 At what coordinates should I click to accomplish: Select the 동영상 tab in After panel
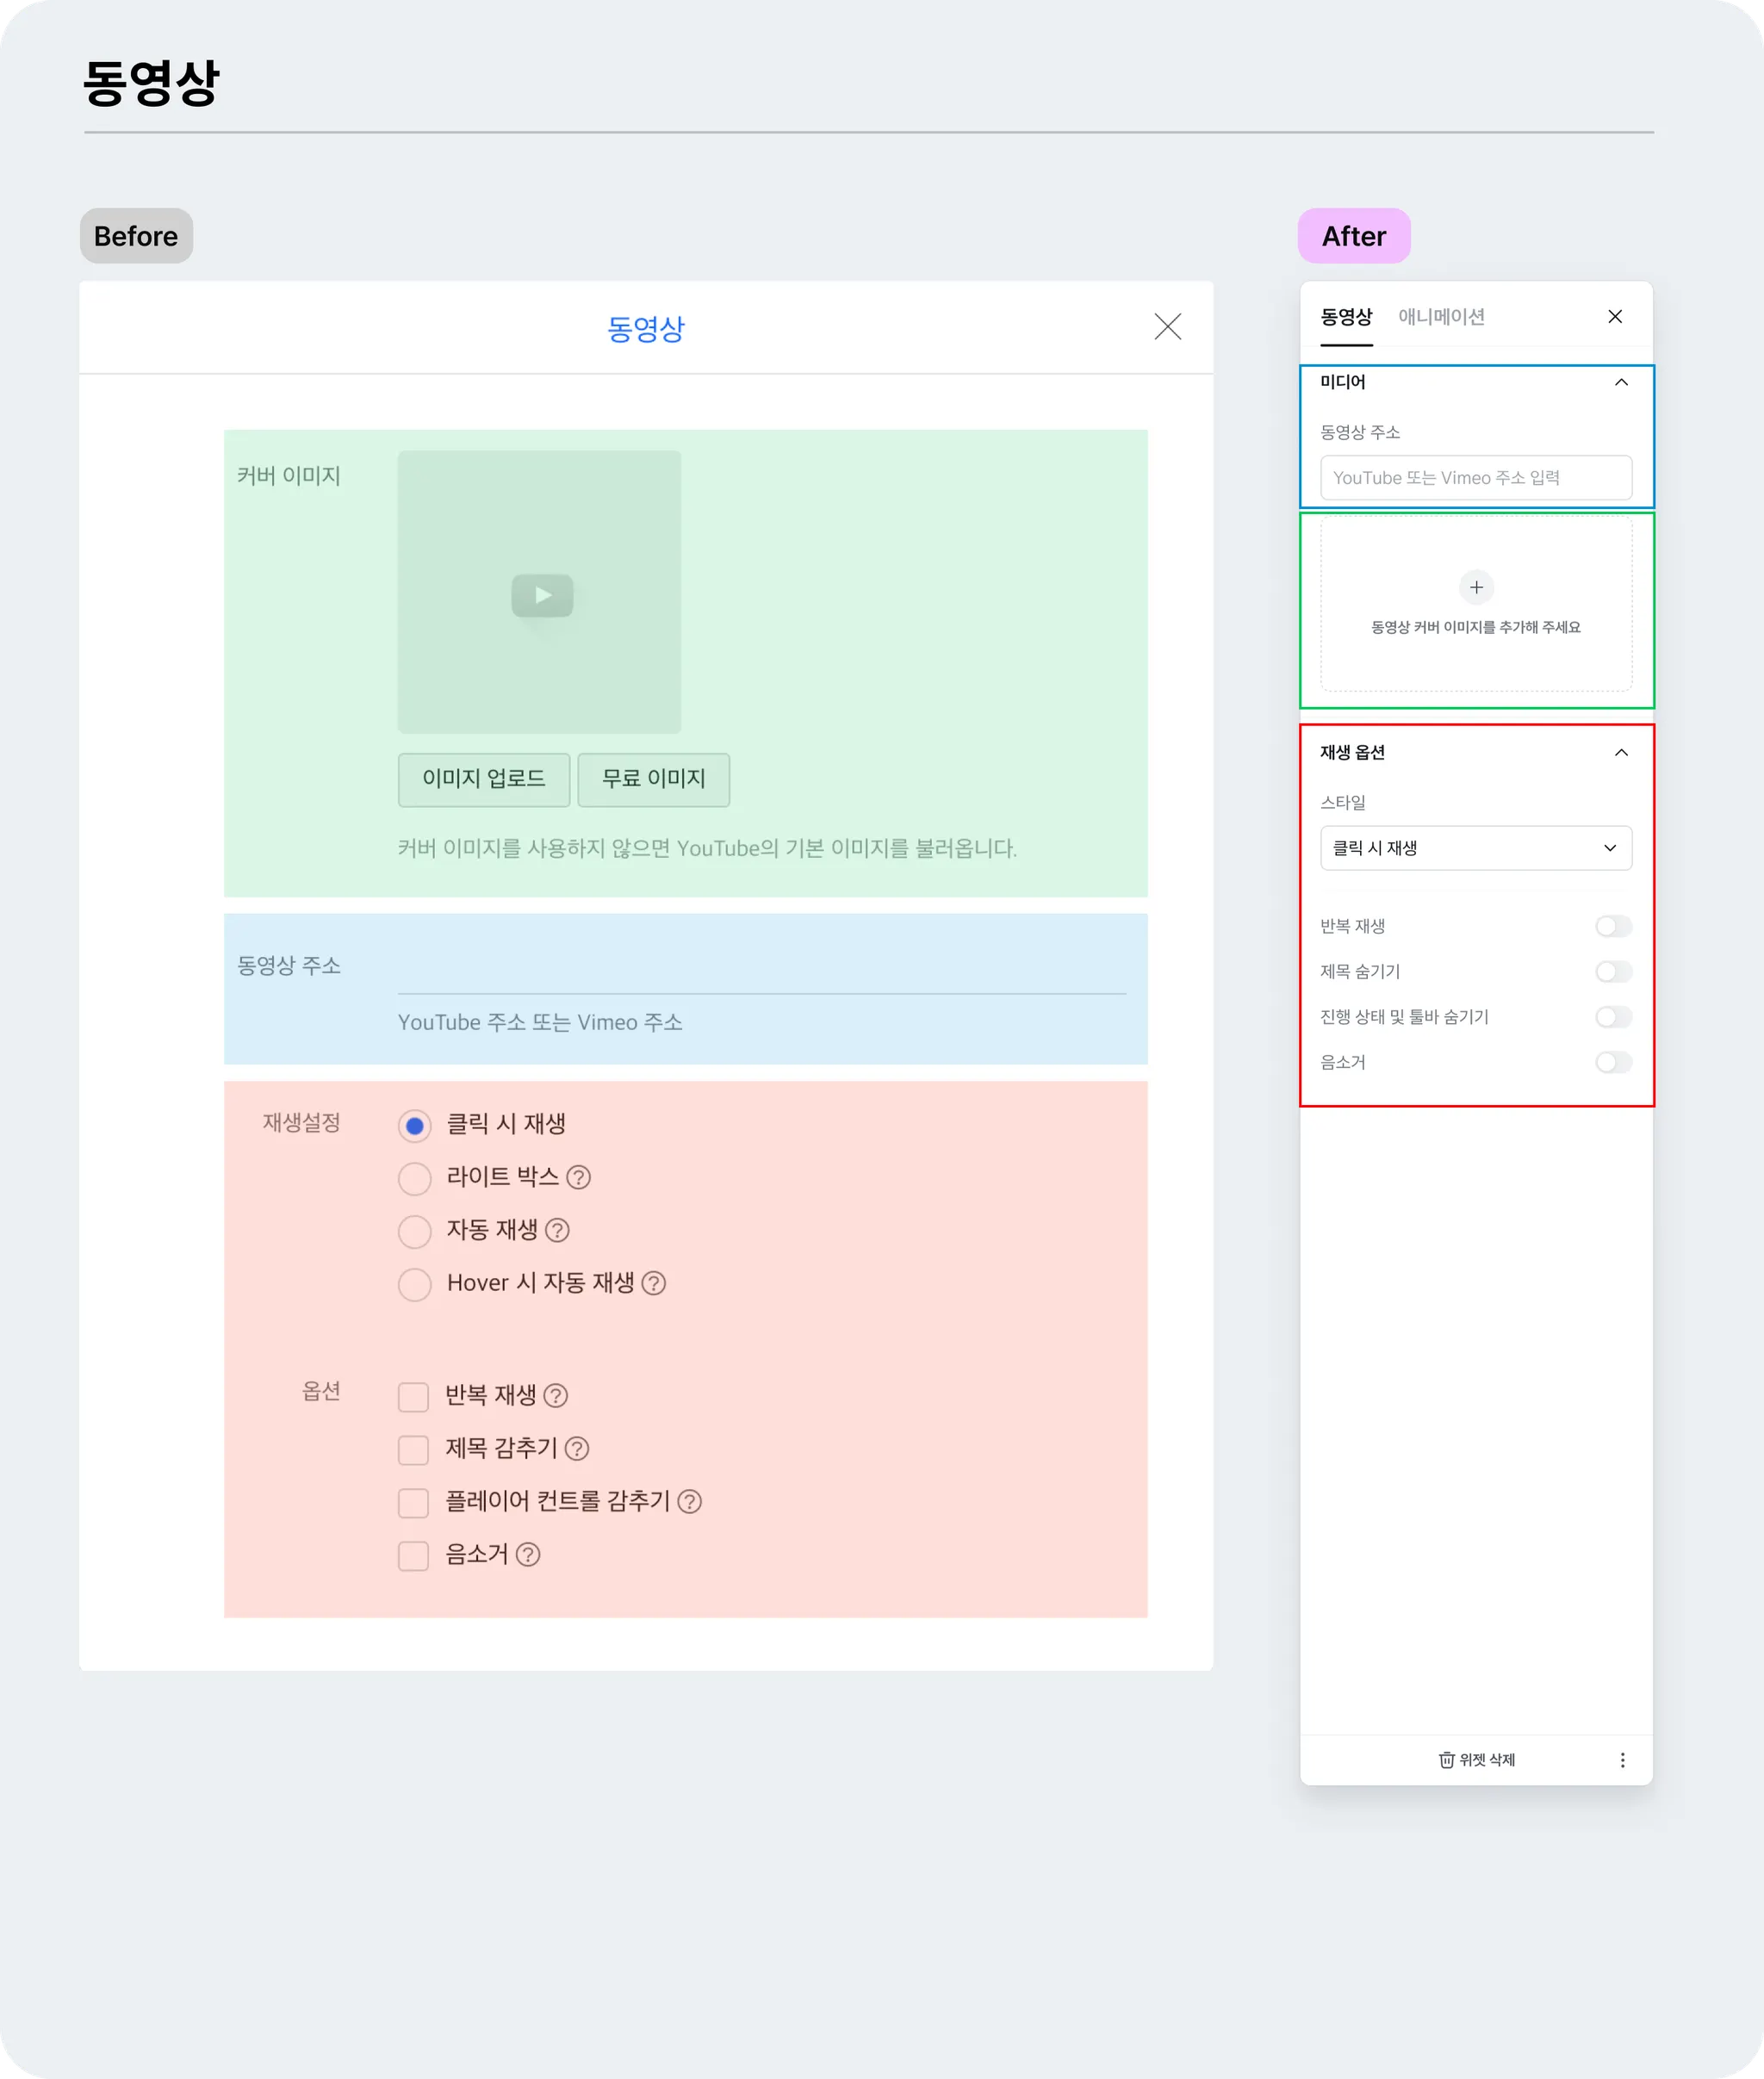(1346, 317)
